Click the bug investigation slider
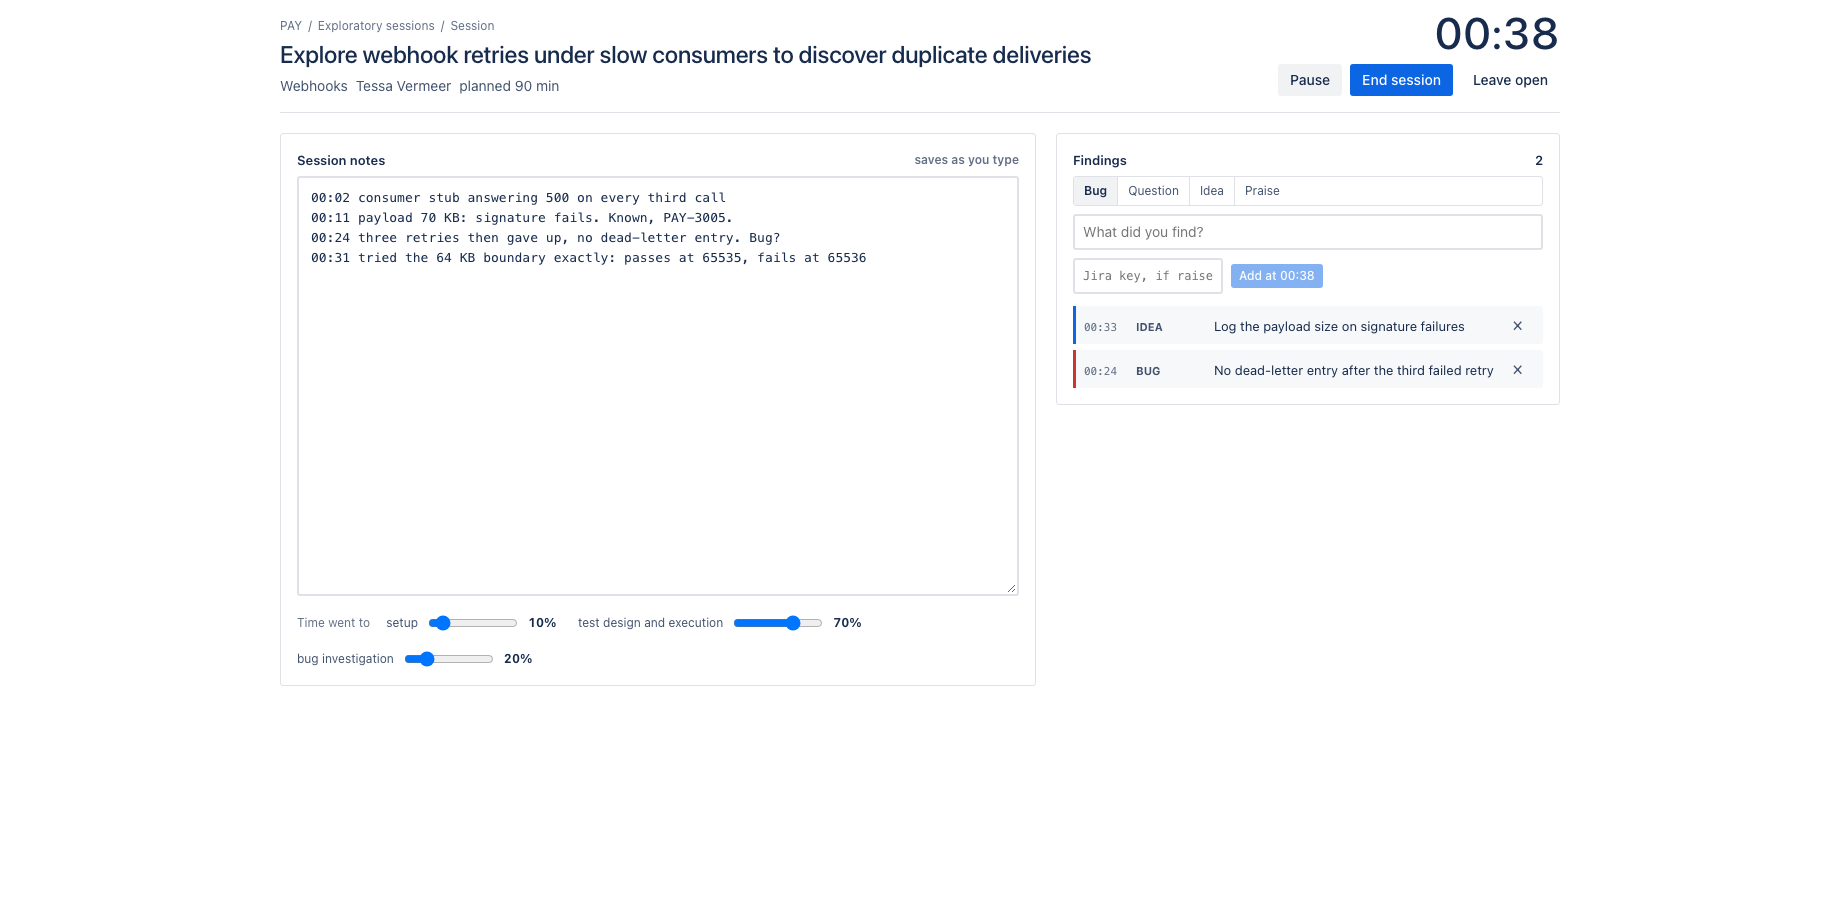The height and width of the screenshot is (900, 1840). tap(448, 659)
